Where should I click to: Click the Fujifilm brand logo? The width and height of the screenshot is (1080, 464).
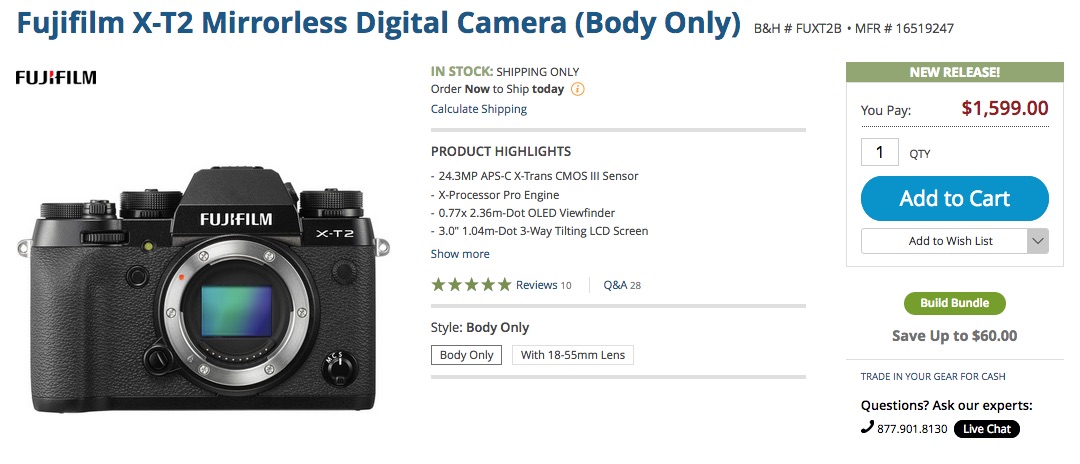click(x=56, y=78)
